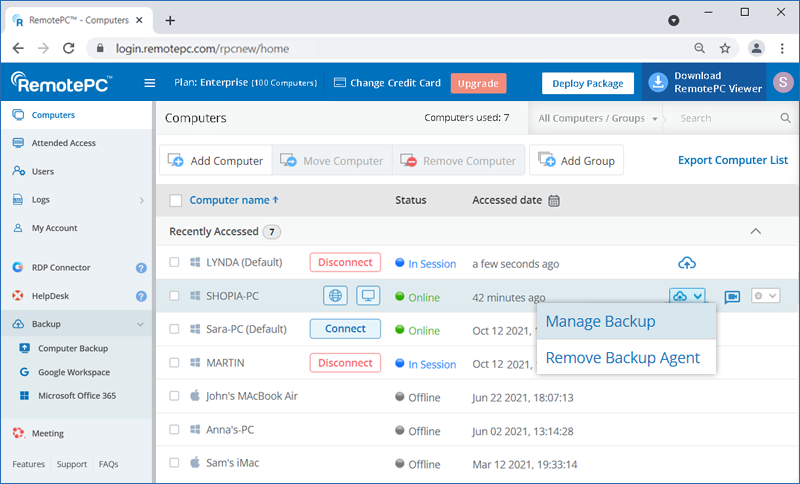Open the Export Computer List link

click(732, 160)
